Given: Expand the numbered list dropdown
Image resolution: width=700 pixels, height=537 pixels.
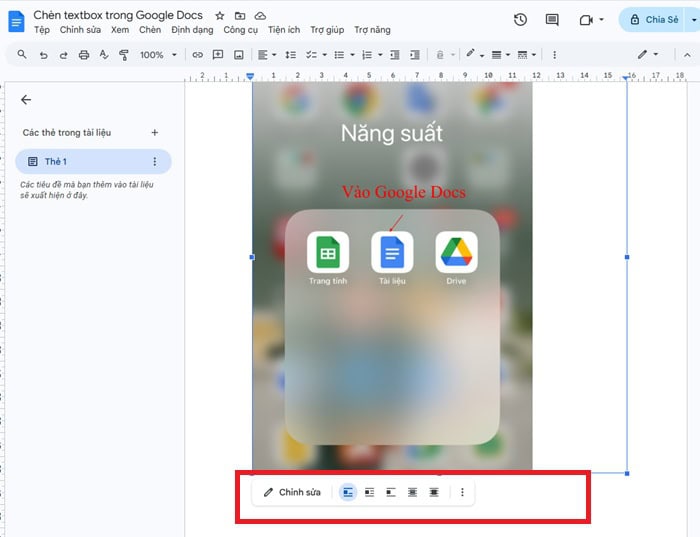Looking at the screenshot, I should tap(380, 55).
